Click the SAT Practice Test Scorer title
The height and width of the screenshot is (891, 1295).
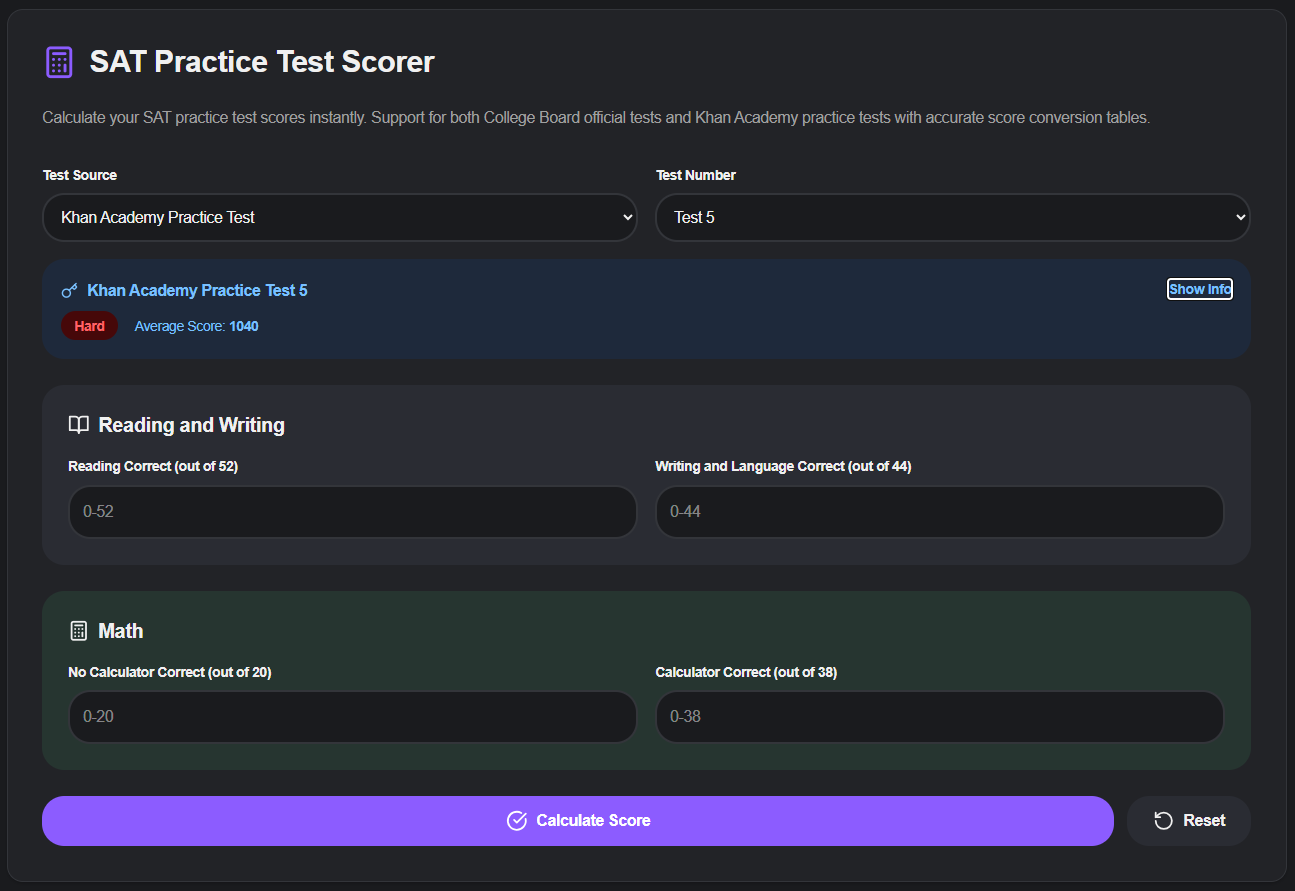tap(262, 62)
